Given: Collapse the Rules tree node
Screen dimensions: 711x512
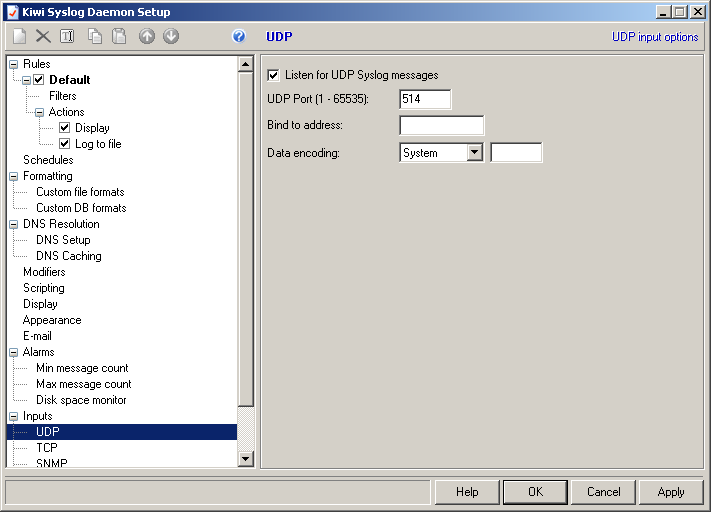Looking at the screenshot, I should click(x=14, y=64).
